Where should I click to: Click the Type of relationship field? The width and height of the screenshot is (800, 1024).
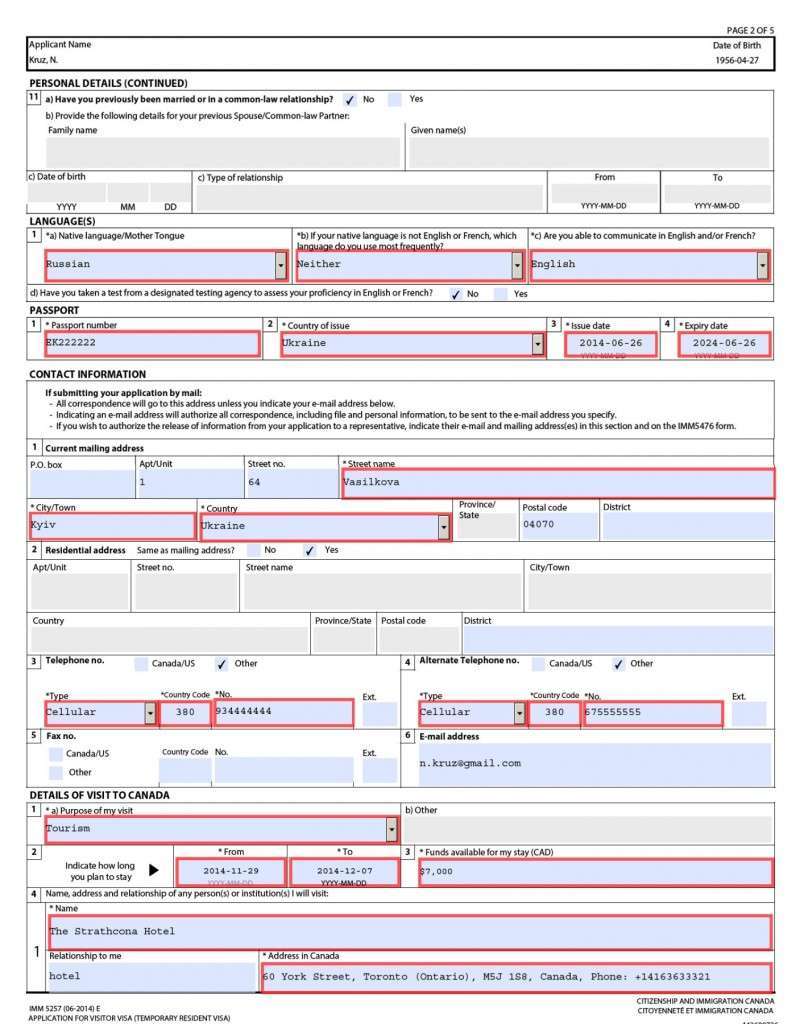point(370,198)
